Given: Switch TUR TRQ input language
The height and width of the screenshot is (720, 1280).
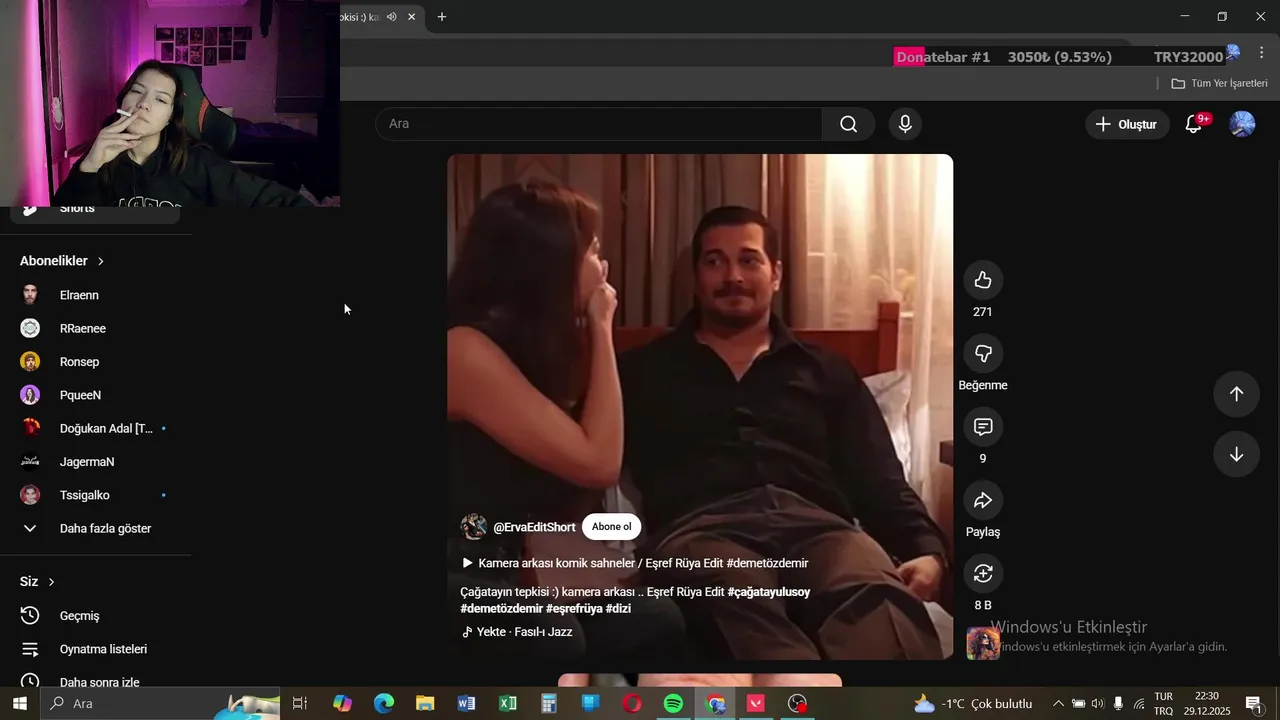Looking at the screenshot, I should (1164, 704).
